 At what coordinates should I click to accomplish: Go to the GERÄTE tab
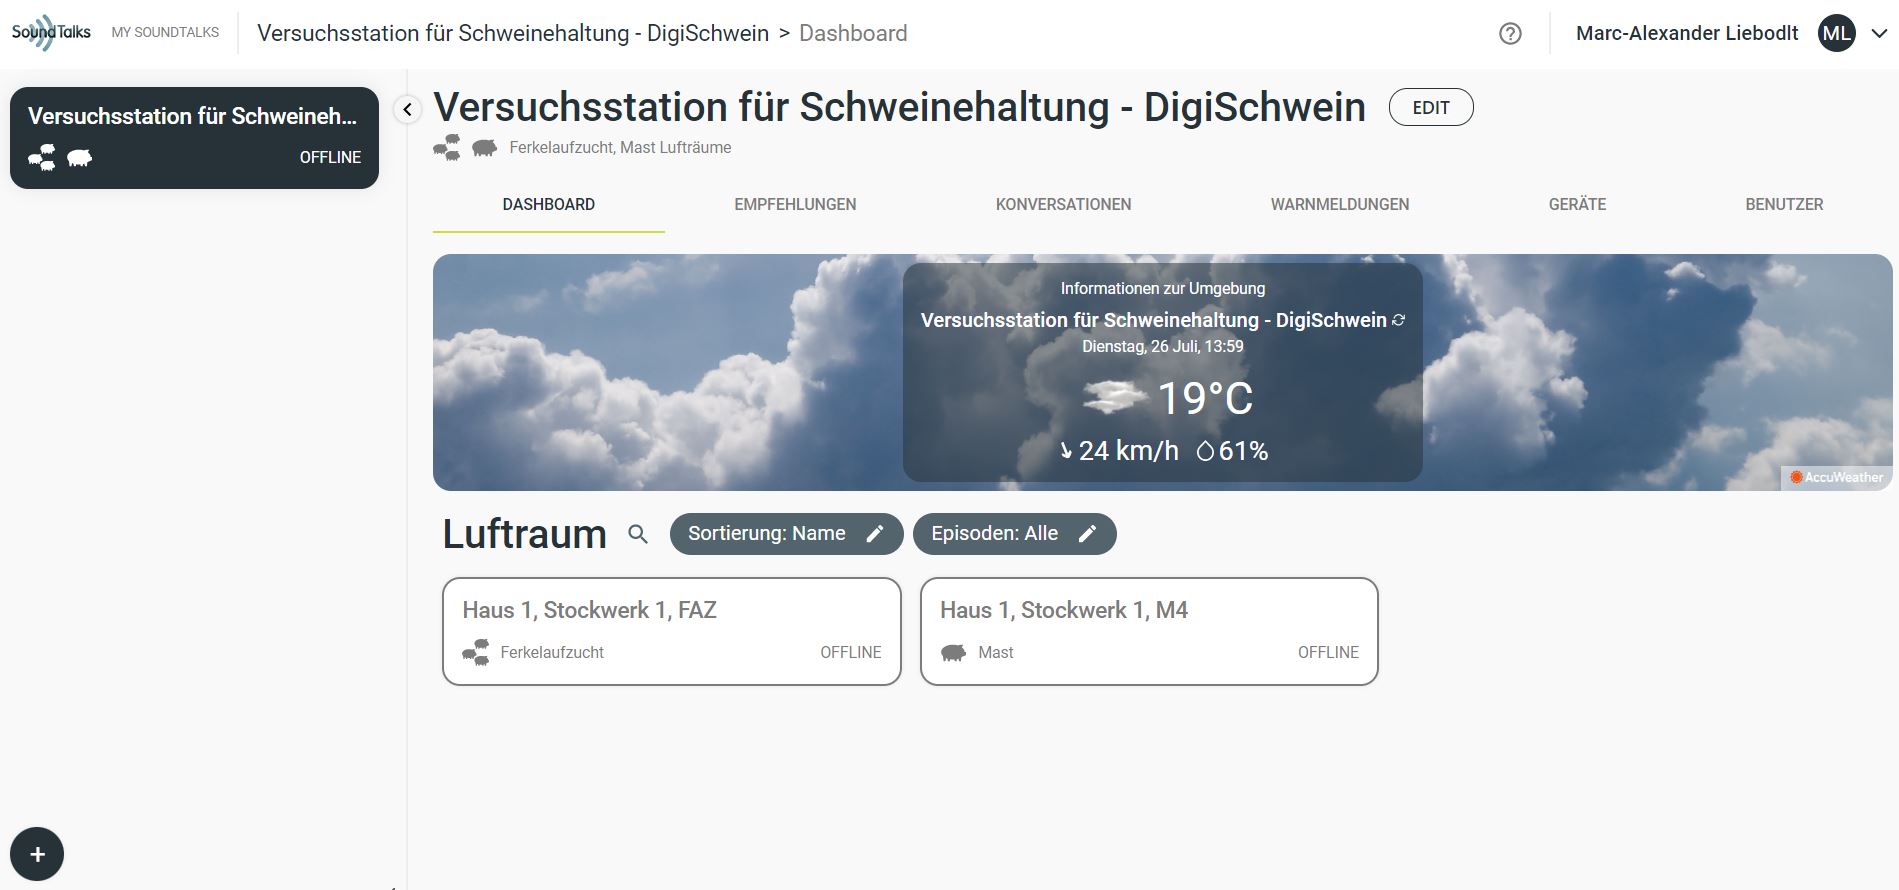(1577, 205)
